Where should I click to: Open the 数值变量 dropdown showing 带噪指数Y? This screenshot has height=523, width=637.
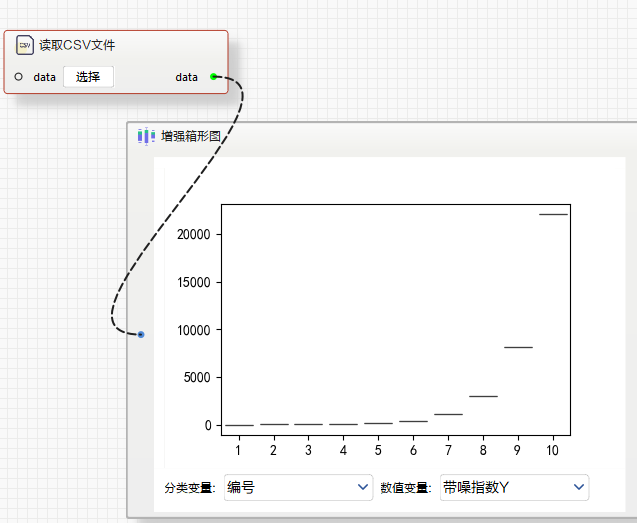point(514,487)
